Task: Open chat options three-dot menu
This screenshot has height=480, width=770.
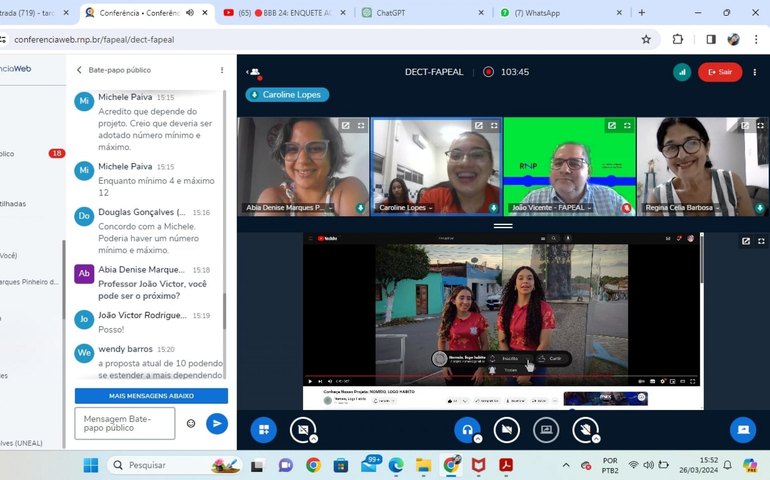Action: pyautogui.click(x=222, y=71)
